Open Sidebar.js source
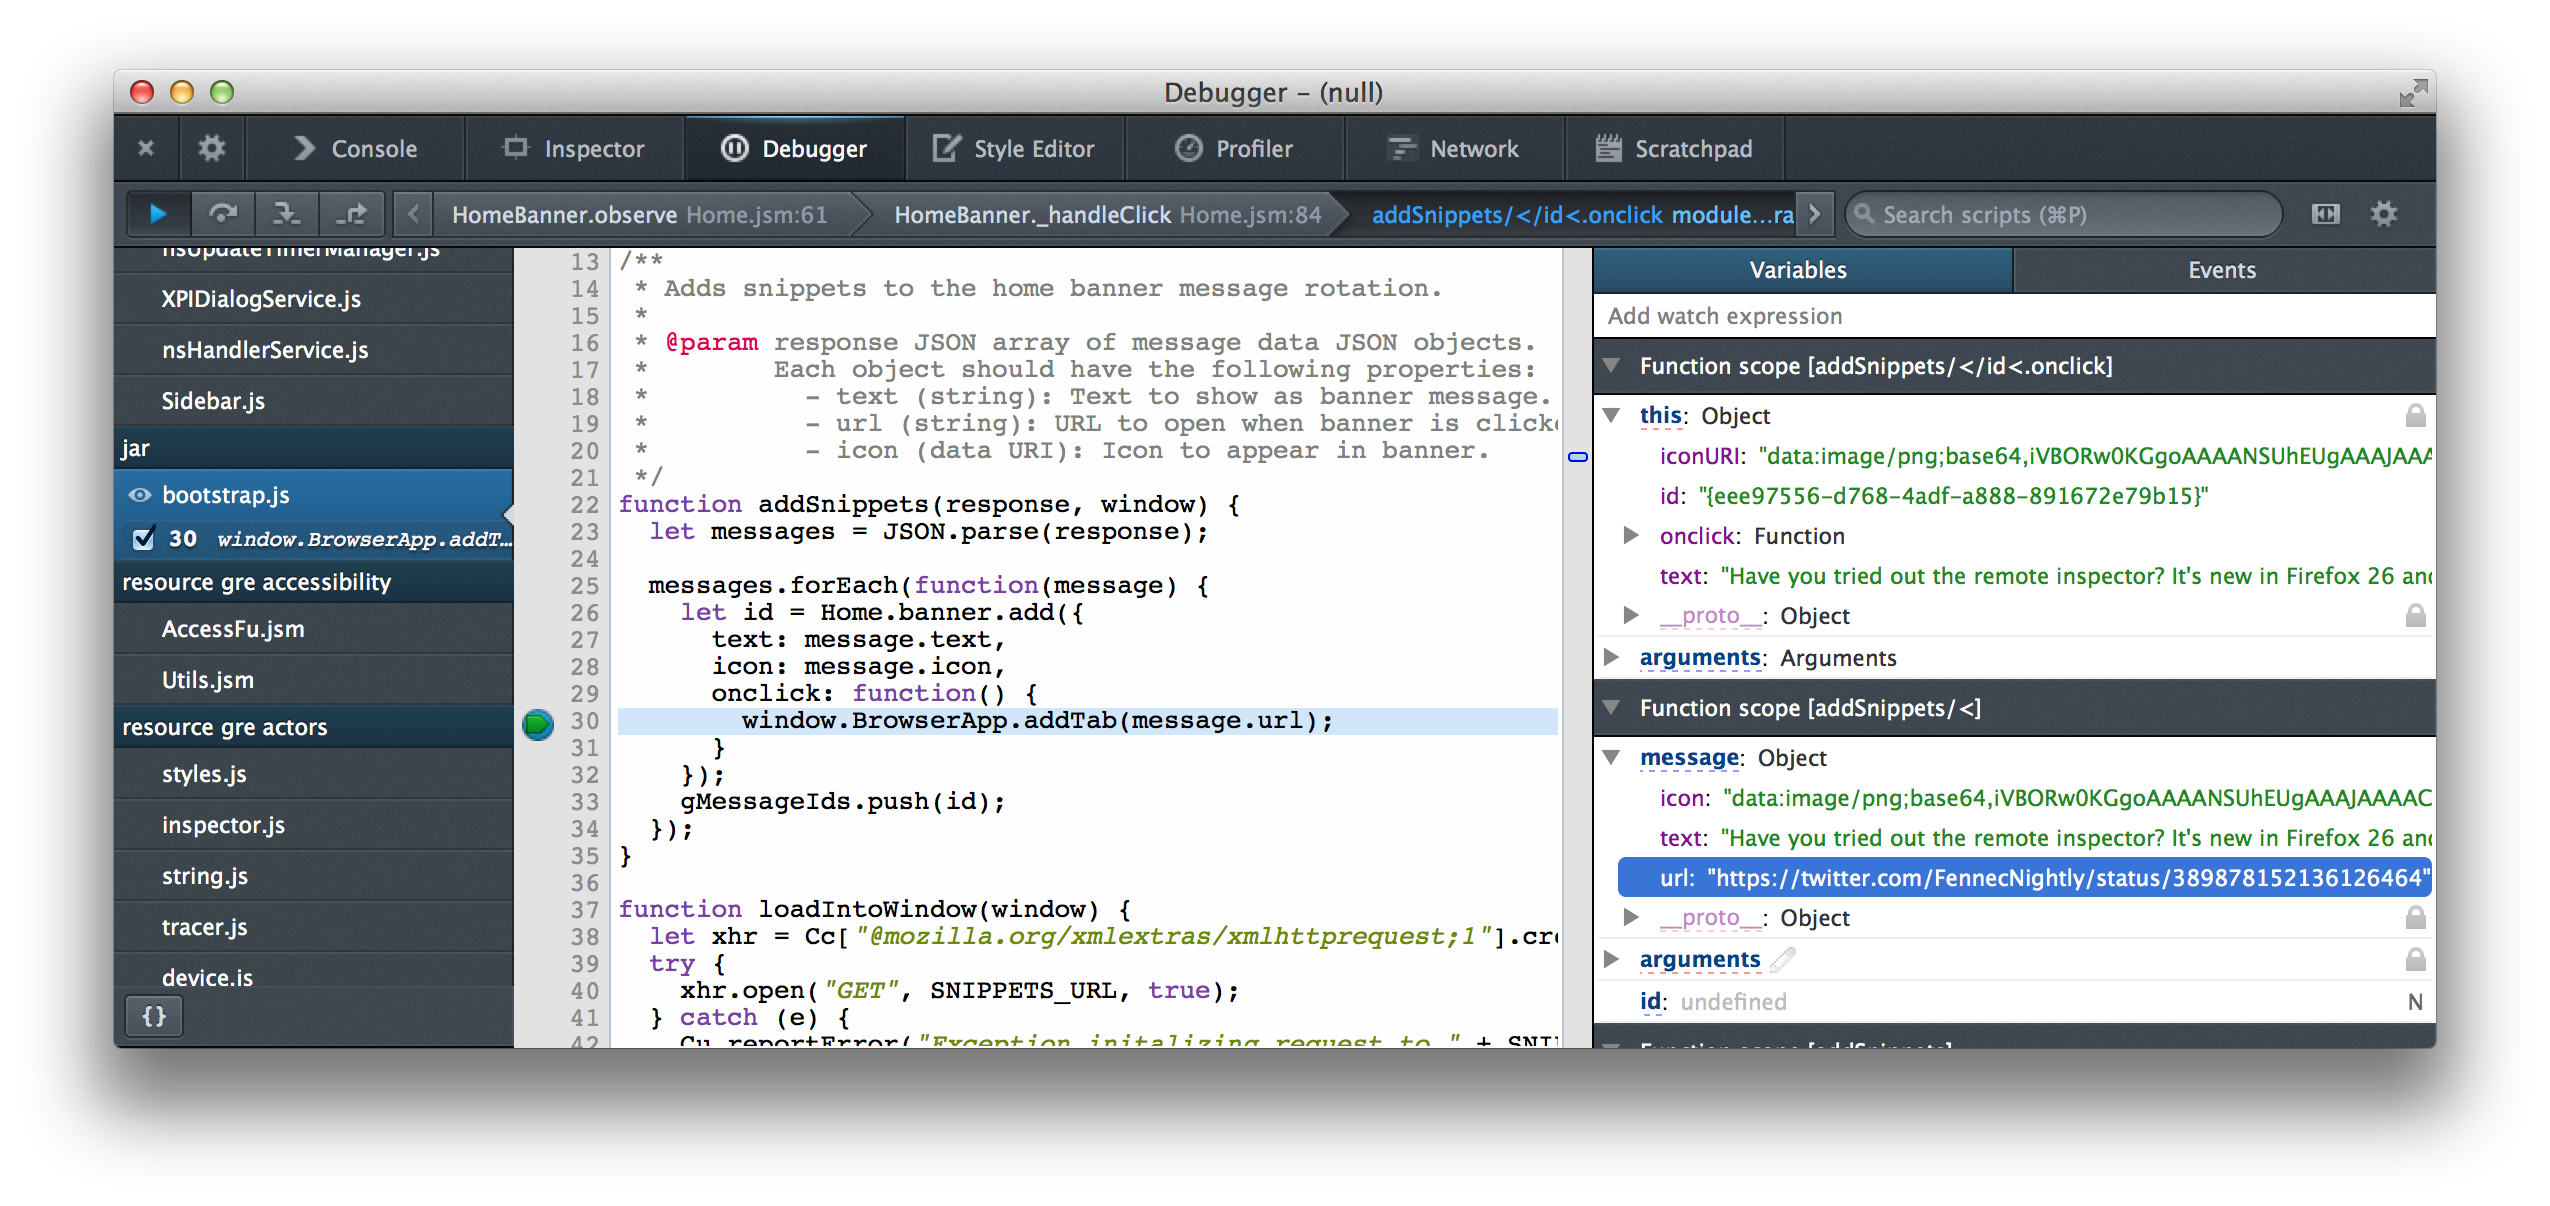This screenshot has width=2550, height=1206. coord(314,401)
